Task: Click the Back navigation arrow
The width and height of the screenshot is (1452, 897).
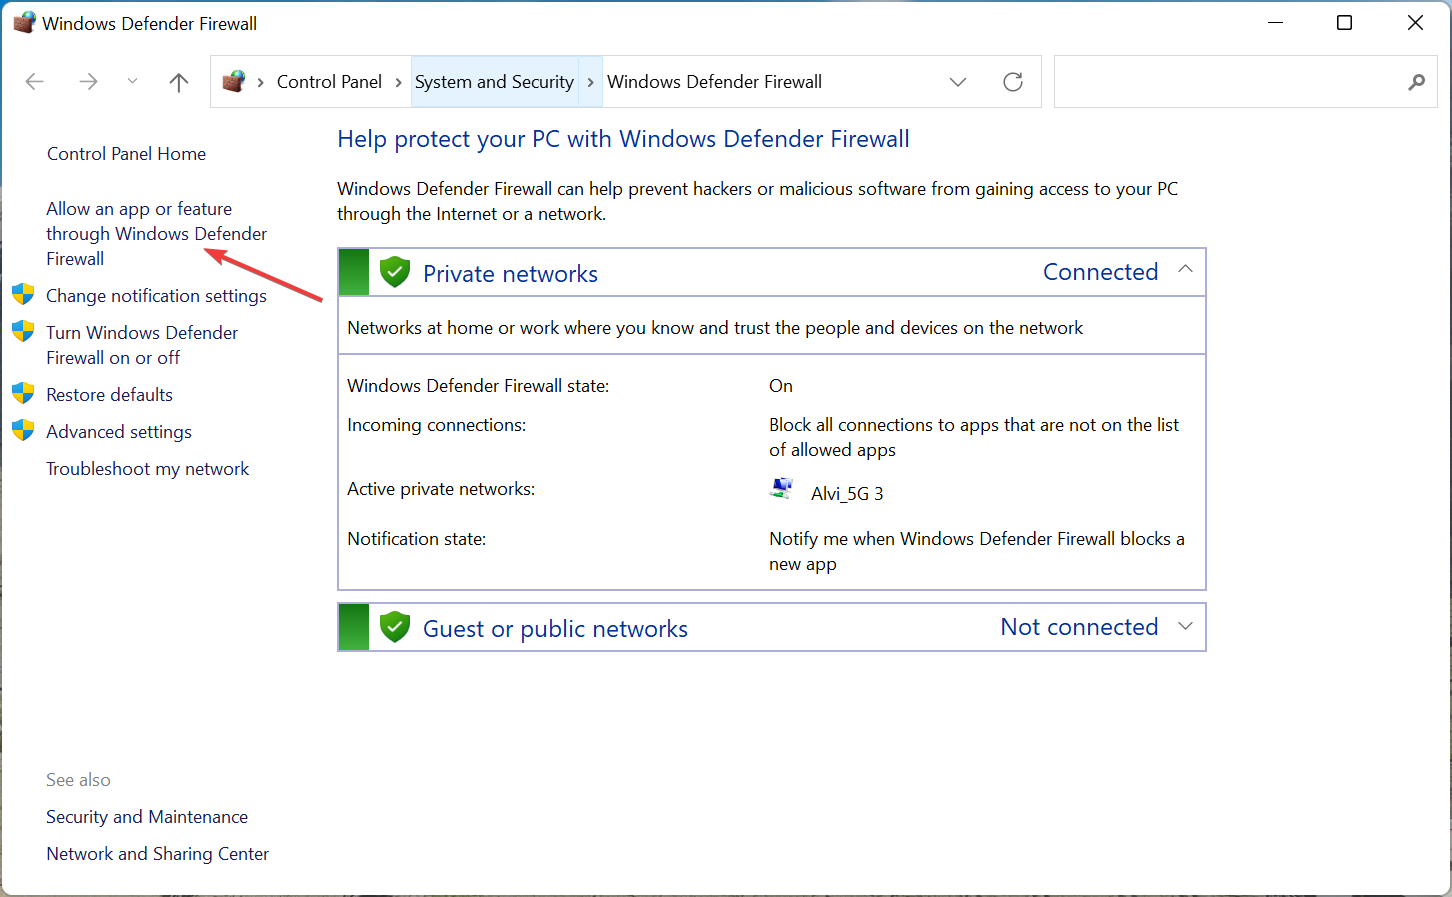Action: [35, 82]
